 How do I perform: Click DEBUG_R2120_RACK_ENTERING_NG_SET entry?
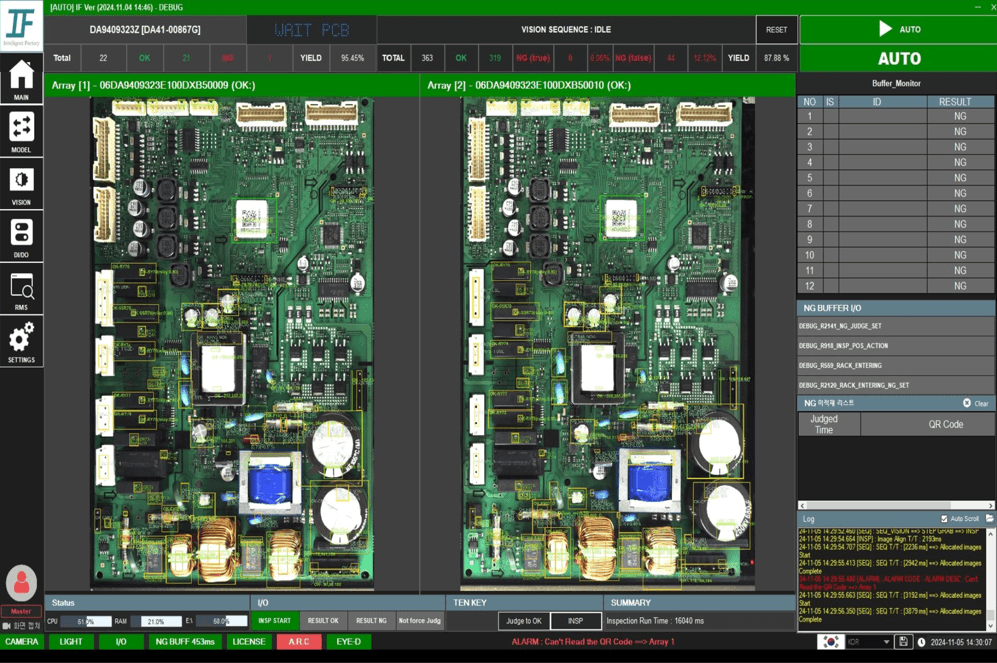pos(897,385)
